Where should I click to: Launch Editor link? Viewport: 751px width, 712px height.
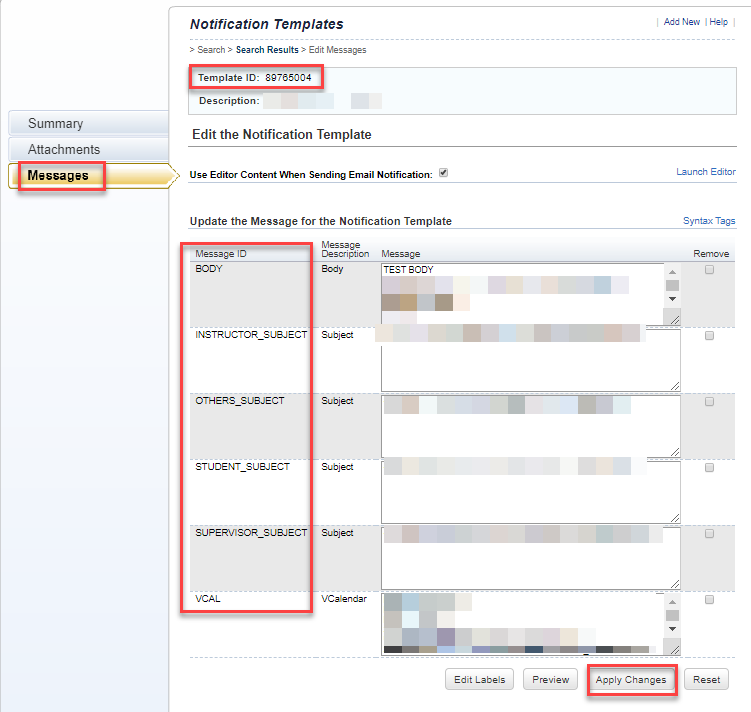coord(705,171)
